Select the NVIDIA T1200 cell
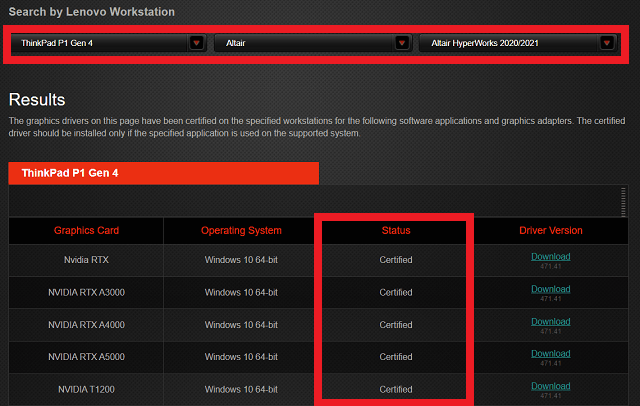Image resolution: width=640 pixels, height=406 pixels. (86, 389)
